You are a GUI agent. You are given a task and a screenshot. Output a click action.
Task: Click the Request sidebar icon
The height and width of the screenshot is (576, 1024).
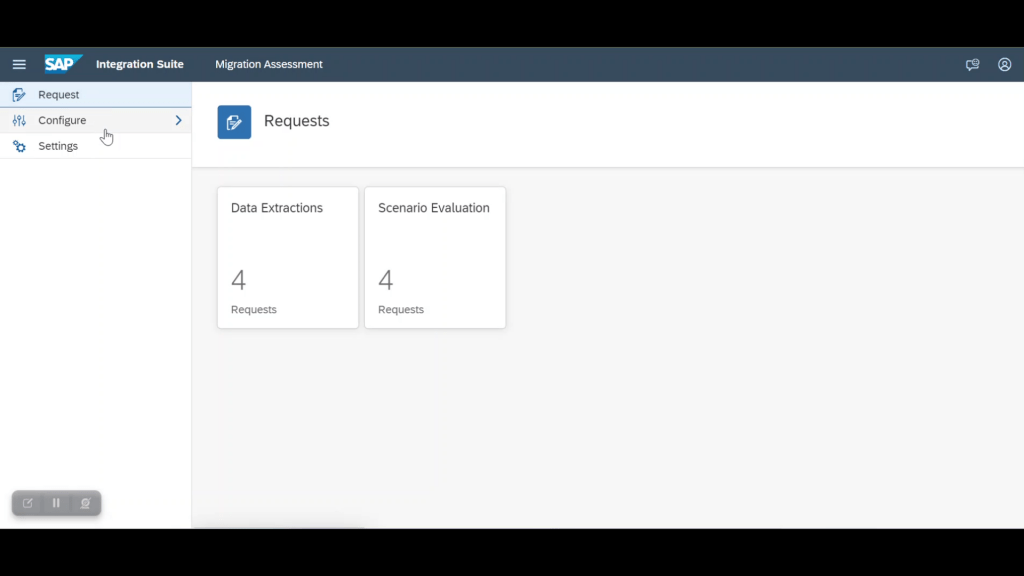point(19,95)
